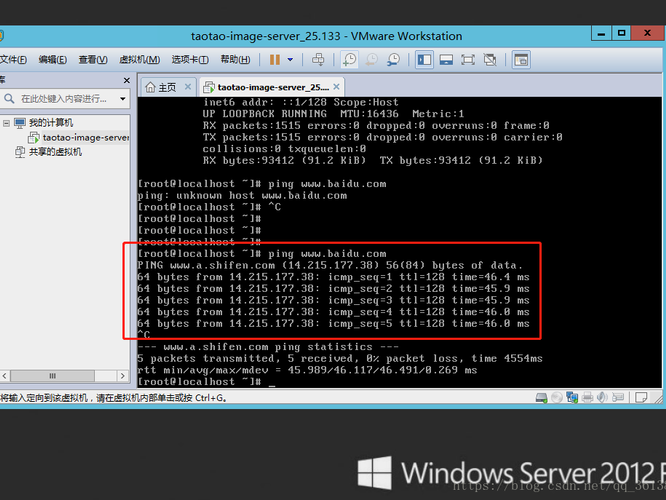Click the USB controller status icon
666x500 pixels.
[618, 398]
